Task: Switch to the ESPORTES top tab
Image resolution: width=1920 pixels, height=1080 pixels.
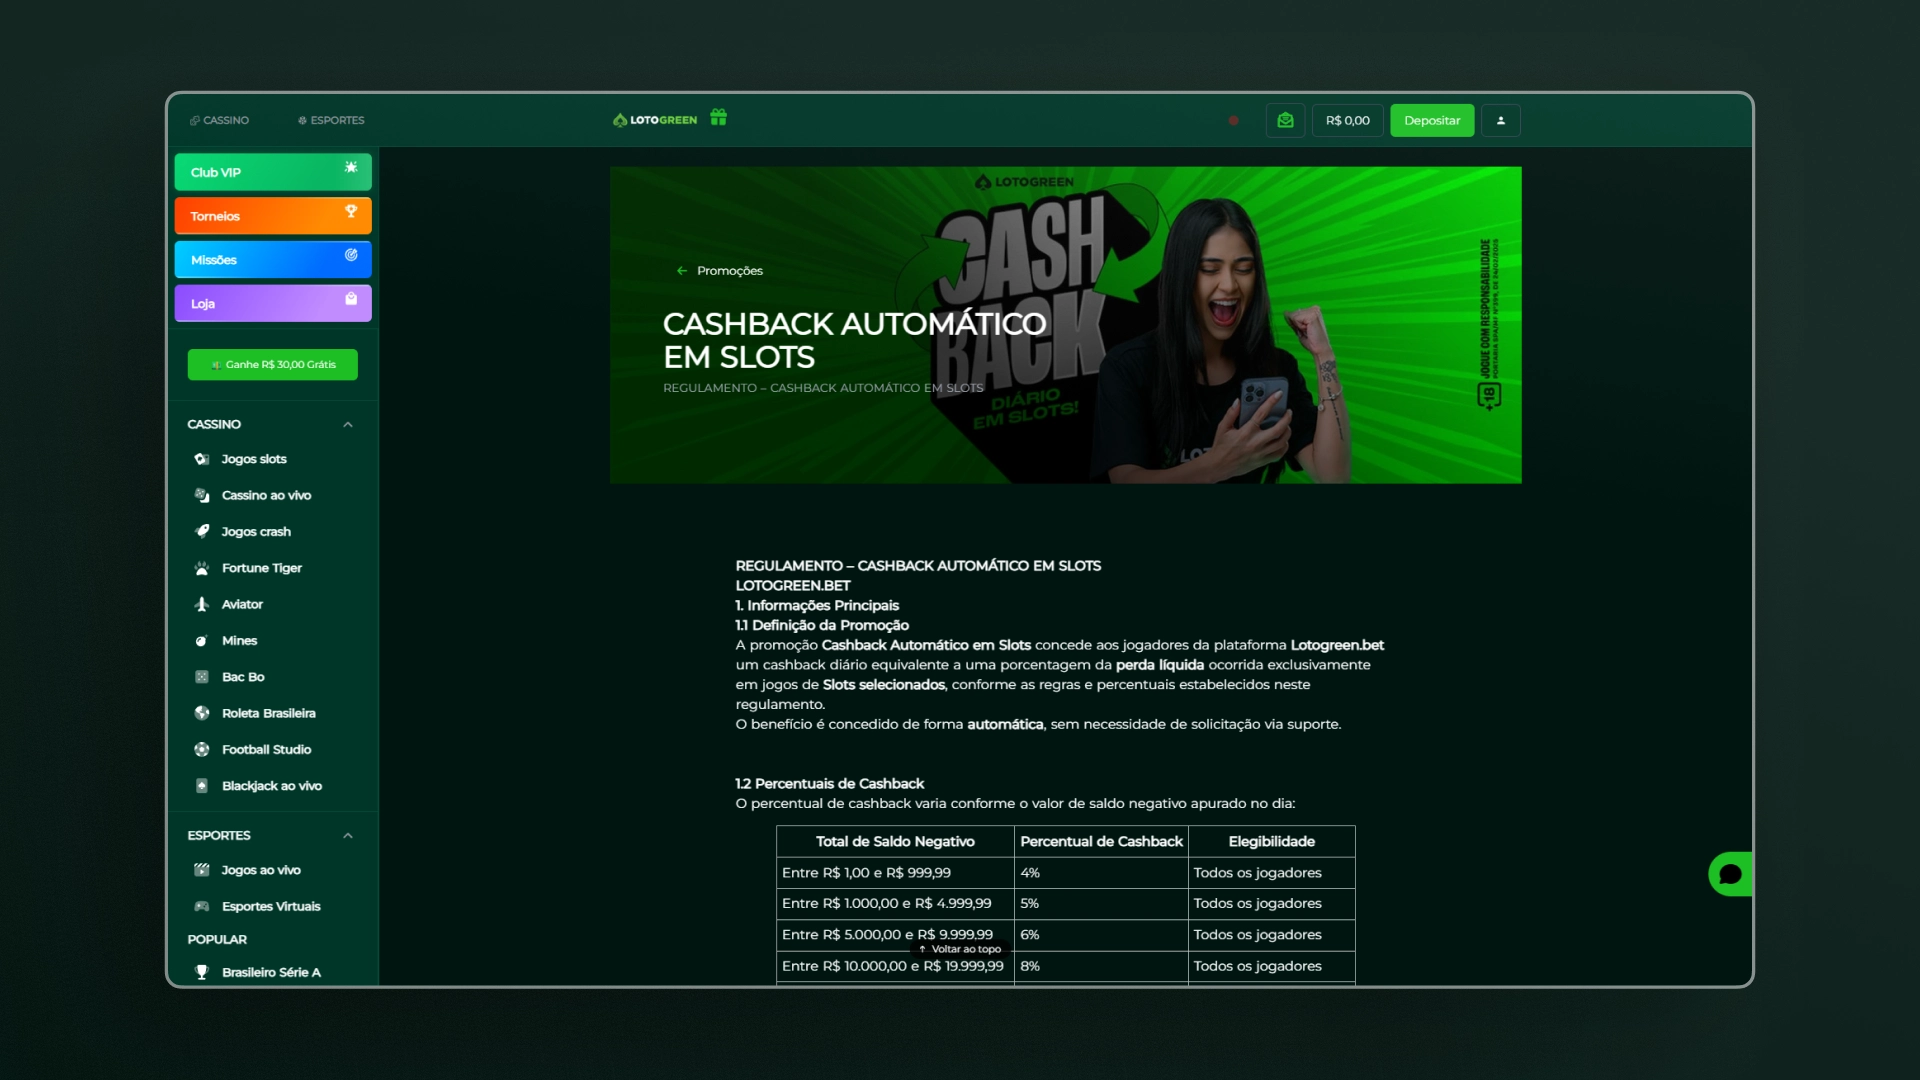Action: coord(331,120)
